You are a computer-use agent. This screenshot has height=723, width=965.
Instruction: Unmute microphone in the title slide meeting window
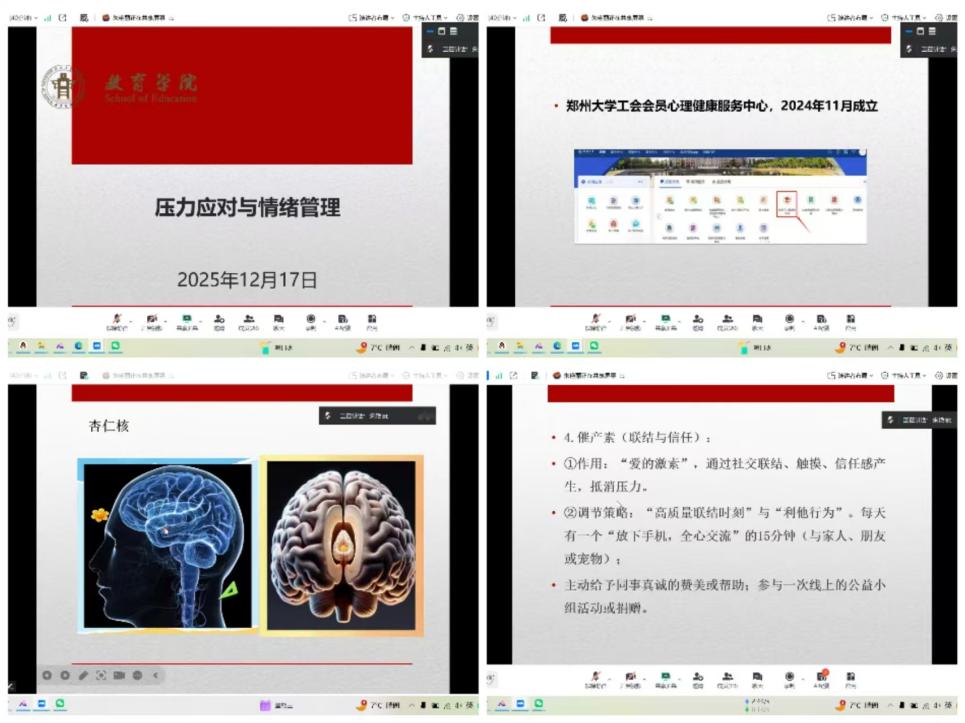pos(118,319)
